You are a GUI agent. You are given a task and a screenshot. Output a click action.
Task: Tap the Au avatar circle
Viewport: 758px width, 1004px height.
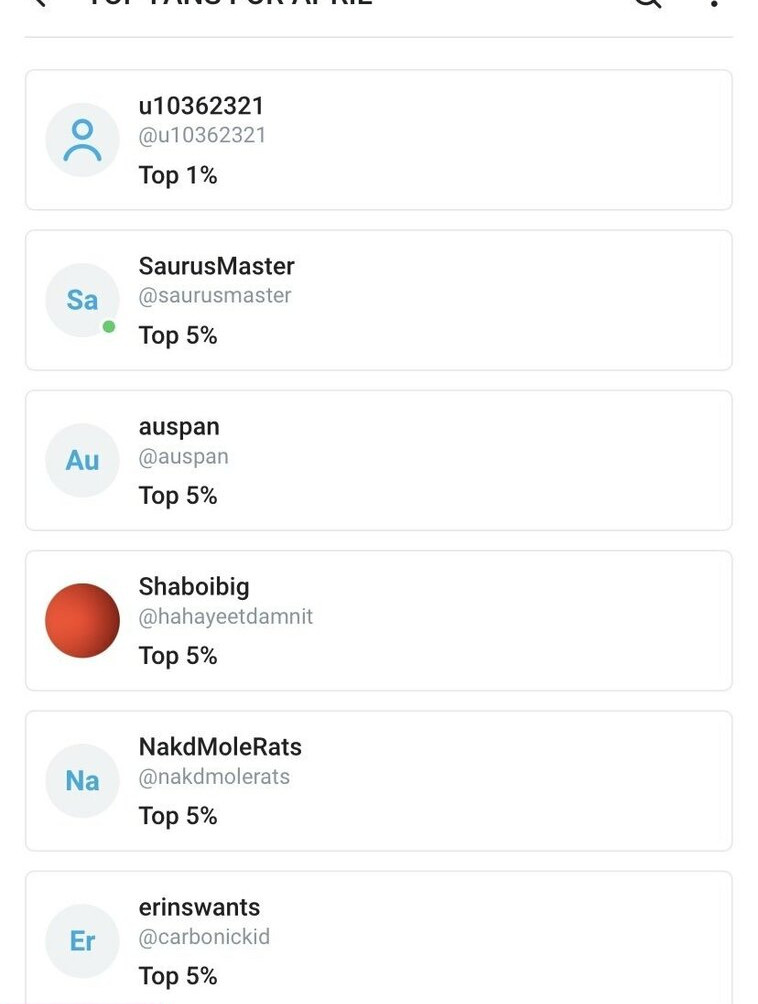click(x=82, y=460)
